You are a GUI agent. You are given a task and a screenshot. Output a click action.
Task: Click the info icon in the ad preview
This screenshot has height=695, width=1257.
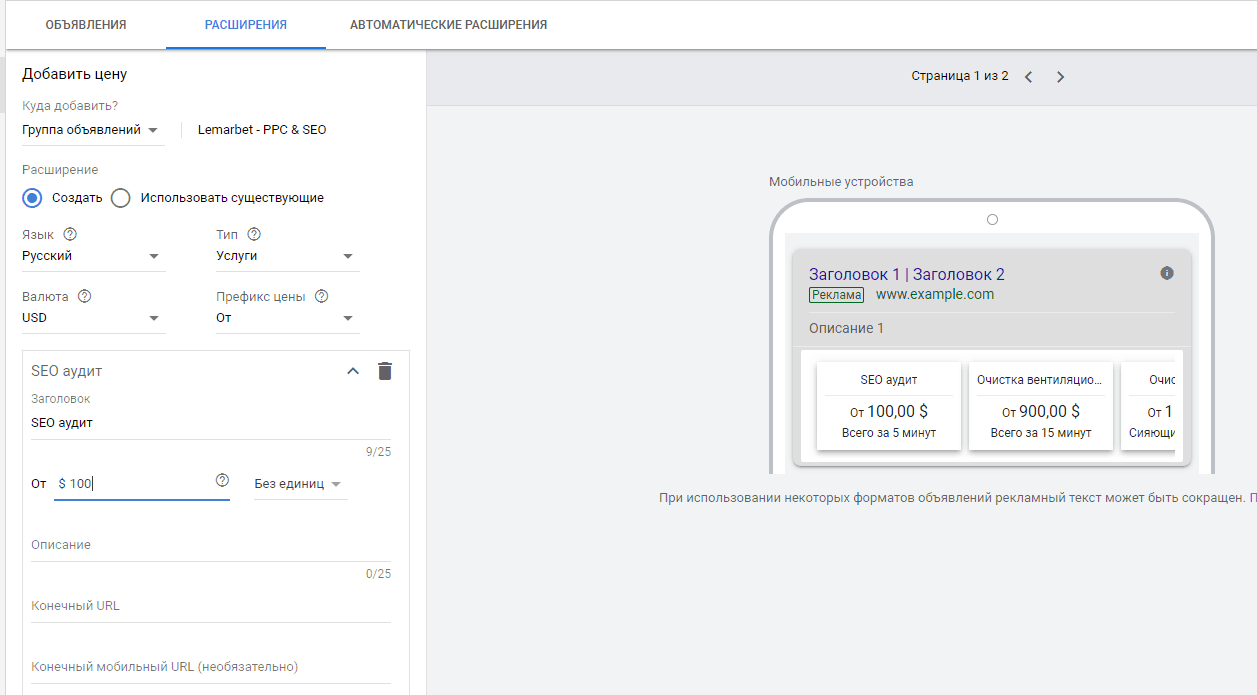click(x=1166, y=271)
